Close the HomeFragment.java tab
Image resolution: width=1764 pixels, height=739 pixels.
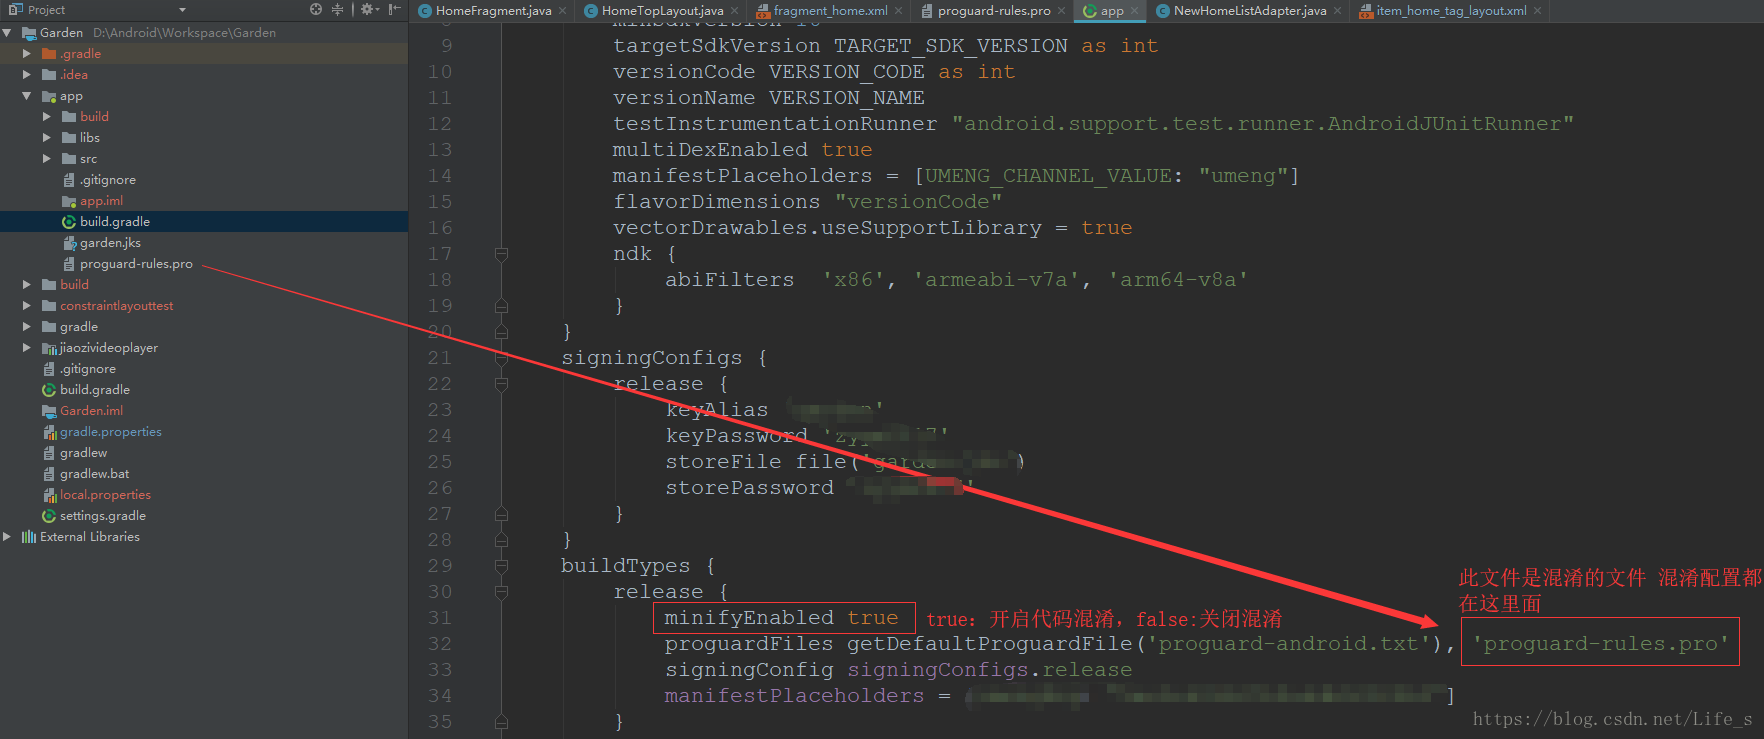coord(563,11)
